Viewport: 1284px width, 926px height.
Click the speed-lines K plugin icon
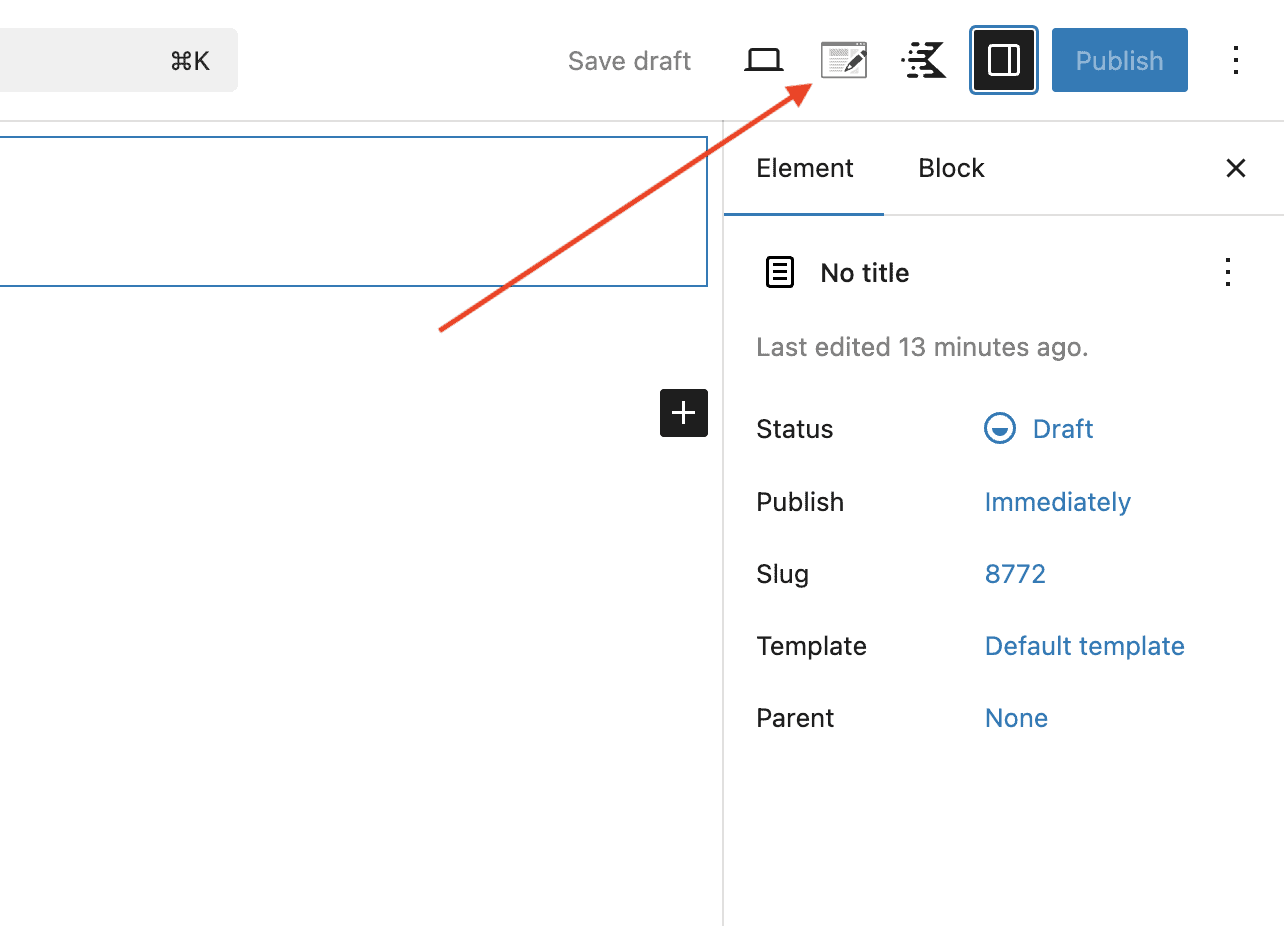pos(923,61)
